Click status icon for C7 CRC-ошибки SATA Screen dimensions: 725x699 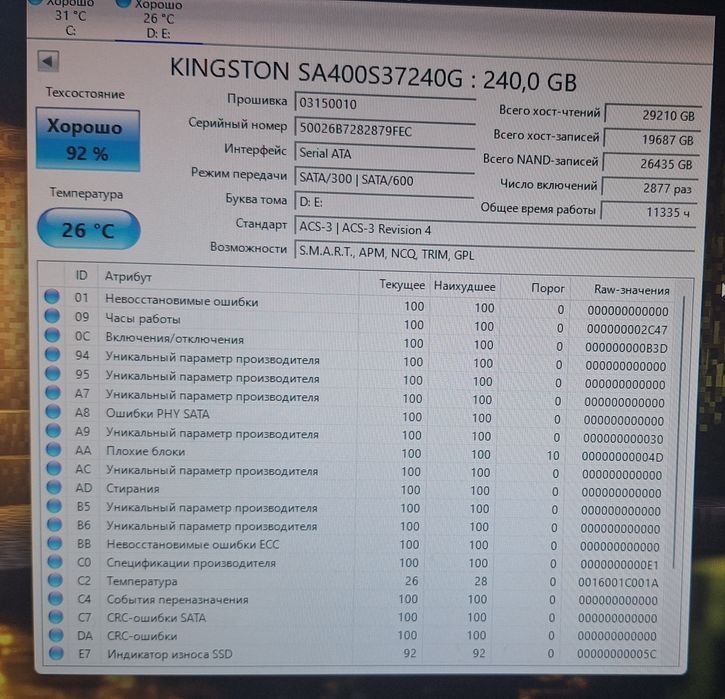coord(56,616)
